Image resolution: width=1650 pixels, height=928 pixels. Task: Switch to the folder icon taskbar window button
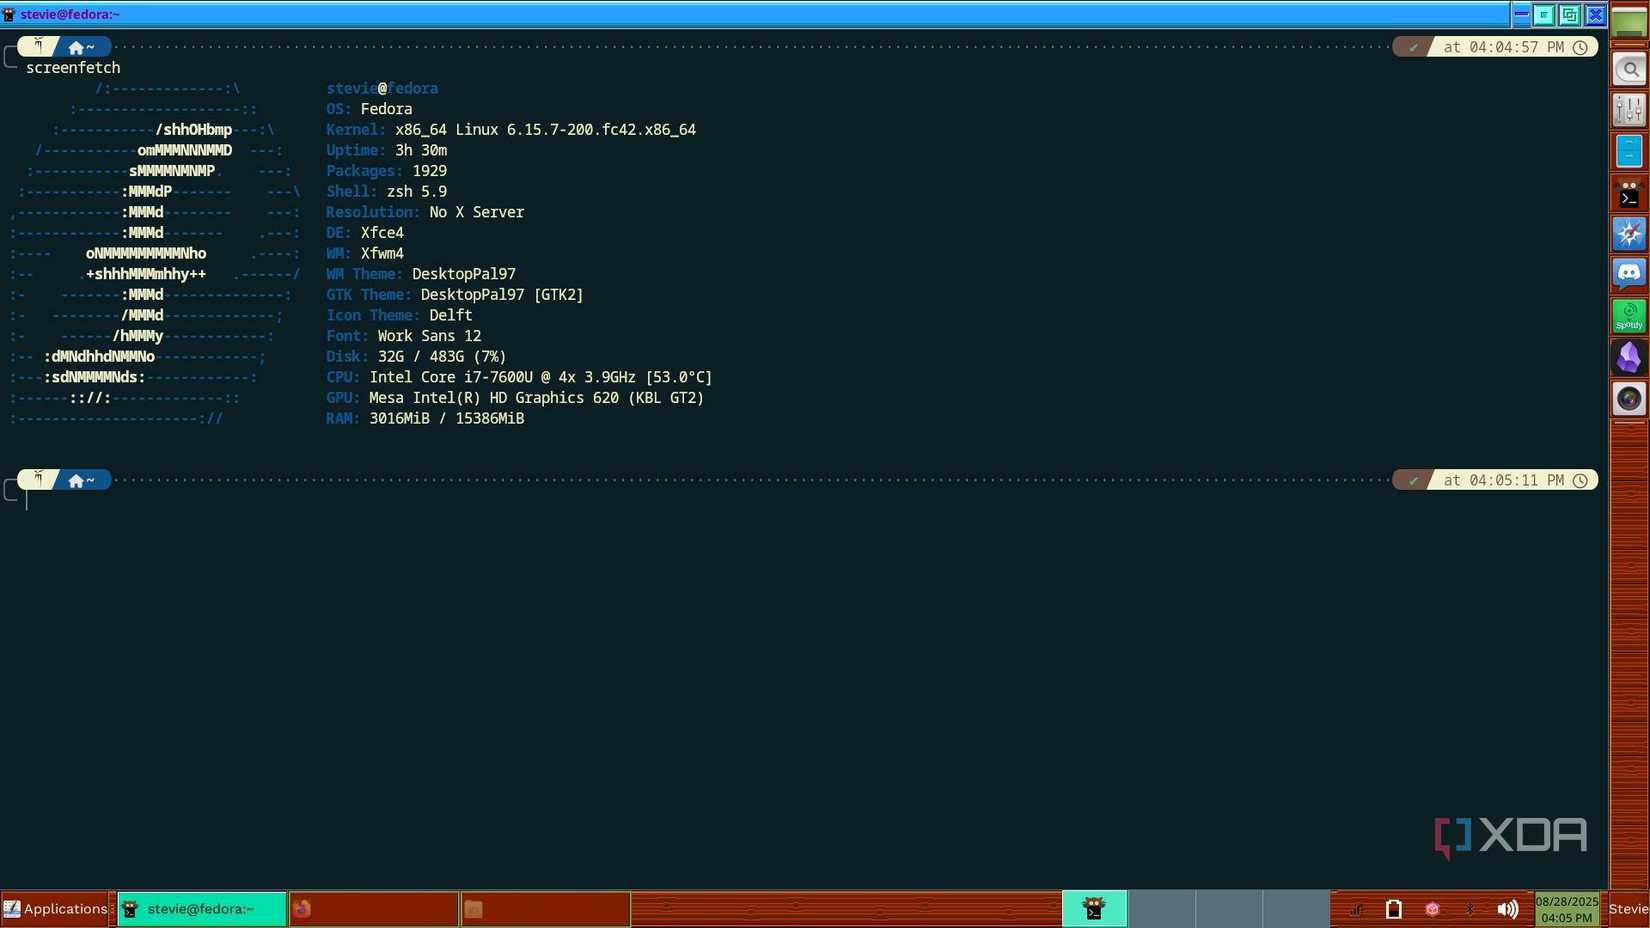(x=546, y=909)
